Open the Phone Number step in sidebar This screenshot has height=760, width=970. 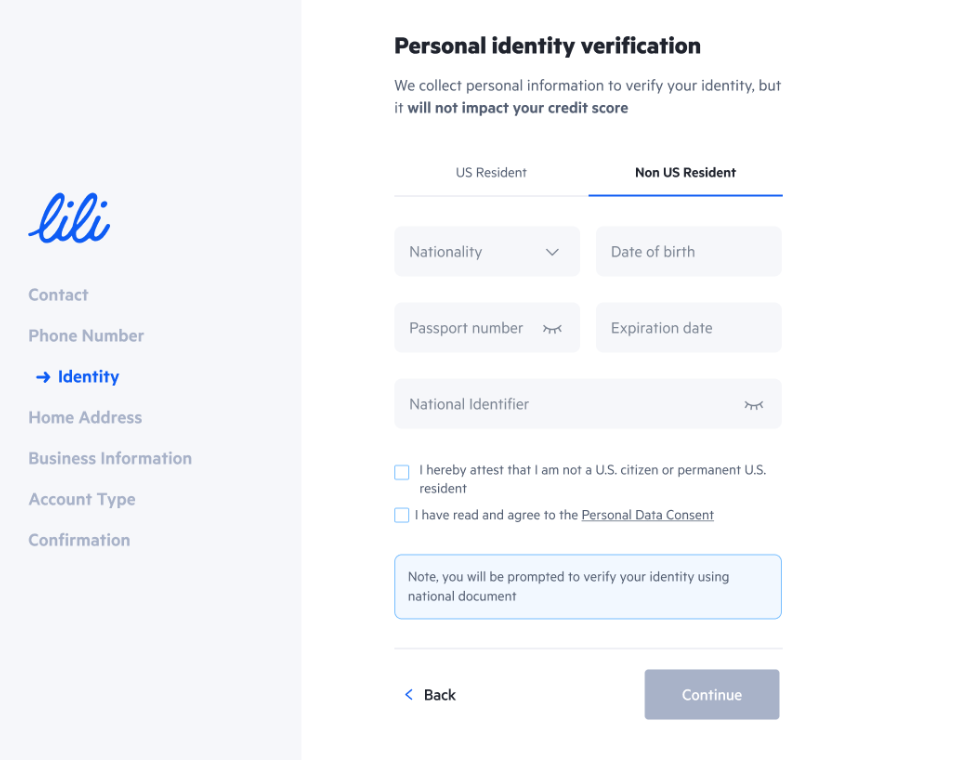coord(86,336)
